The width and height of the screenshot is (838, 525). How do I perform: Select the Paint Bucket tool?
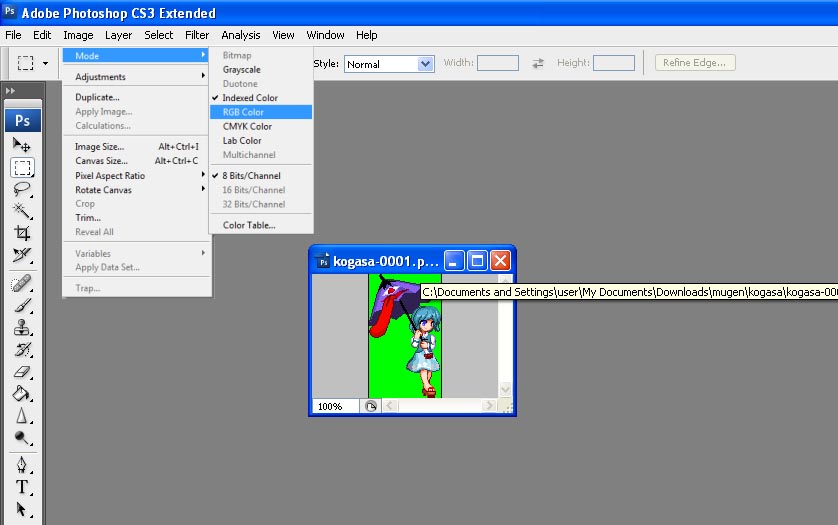point(22,393)
